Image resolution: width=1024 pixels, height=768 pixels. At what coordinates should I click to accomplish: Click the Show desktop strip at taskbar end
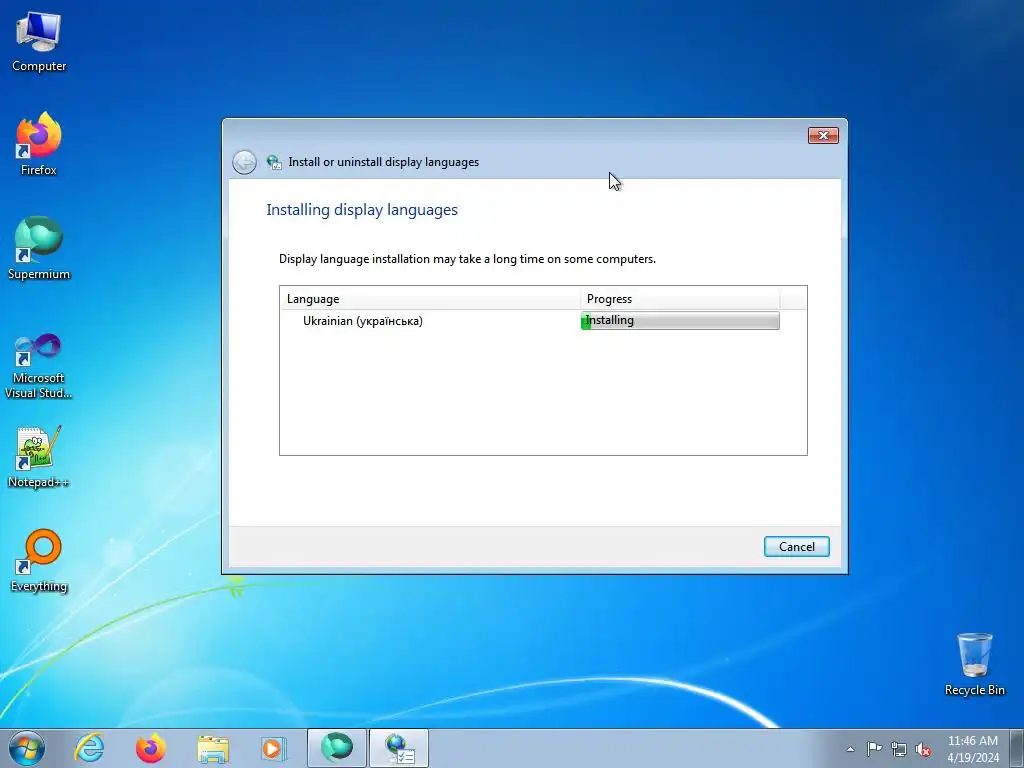tap(1017, 748)
